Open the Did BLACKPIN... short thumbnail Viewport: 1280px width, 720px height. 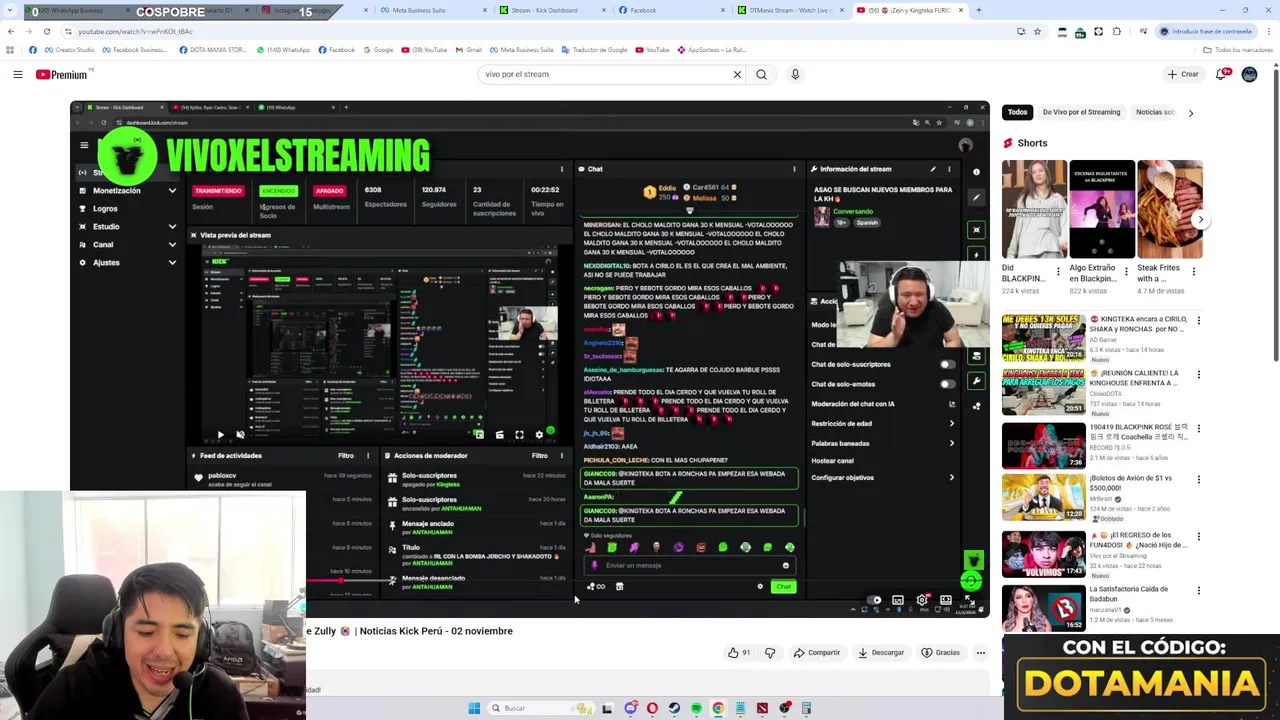pyautogui.click(x=1034, y=209)
